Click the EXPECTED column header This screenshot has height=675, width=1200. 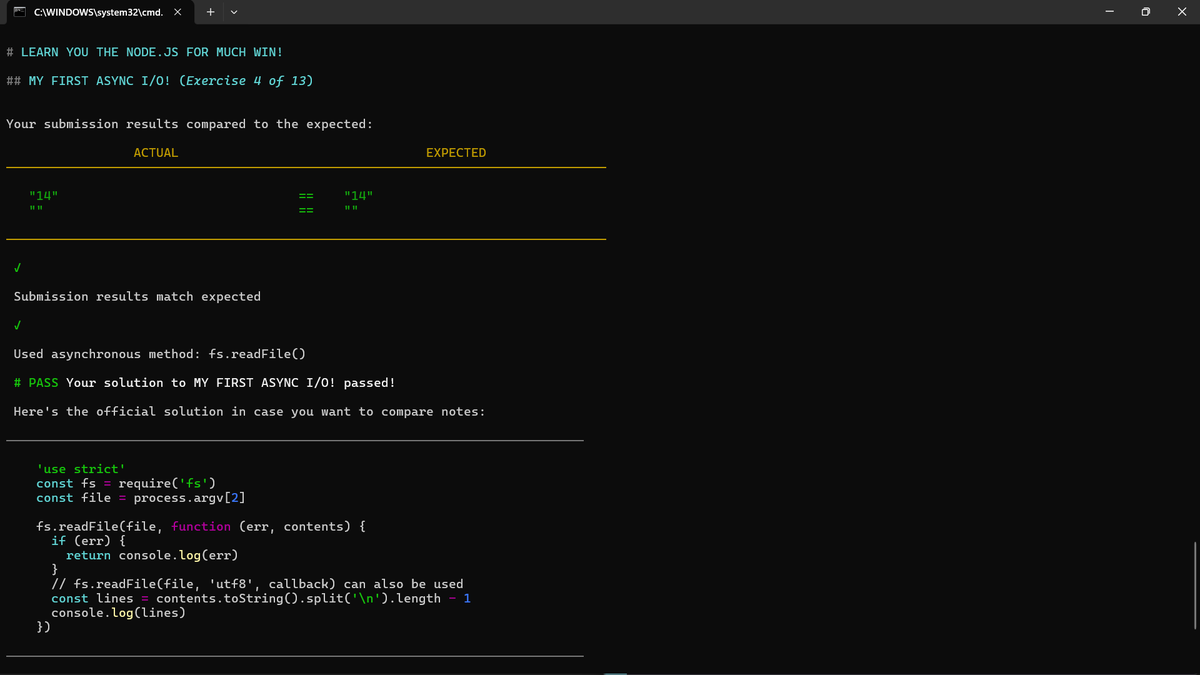coord(456,153)
